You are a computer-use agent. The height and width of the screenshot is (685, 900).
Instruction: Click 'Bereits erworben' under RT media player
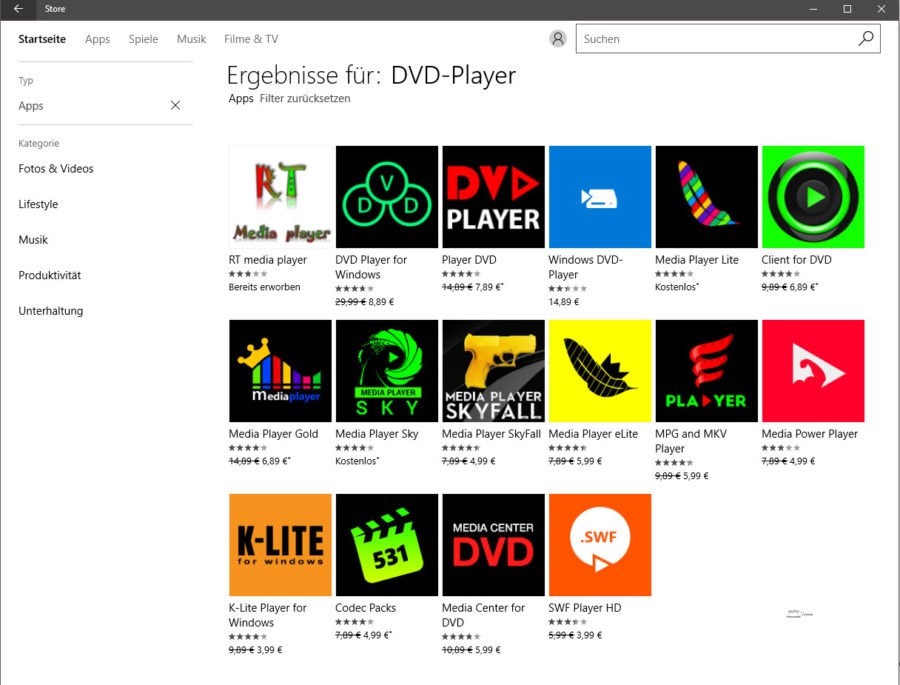(264, 287)
